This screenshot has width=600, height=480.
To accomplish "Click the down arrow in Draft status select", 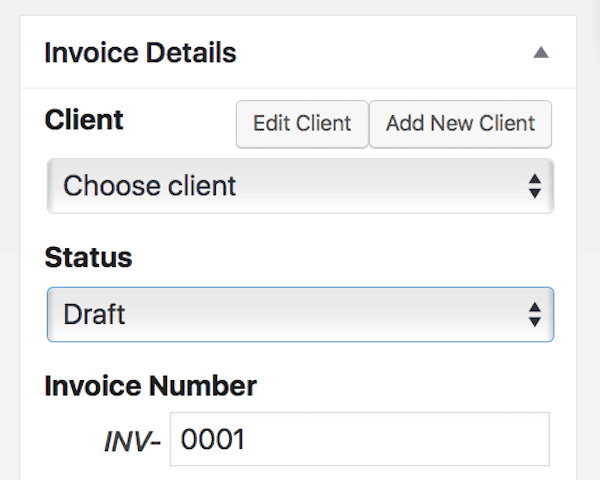I will 535,322.
